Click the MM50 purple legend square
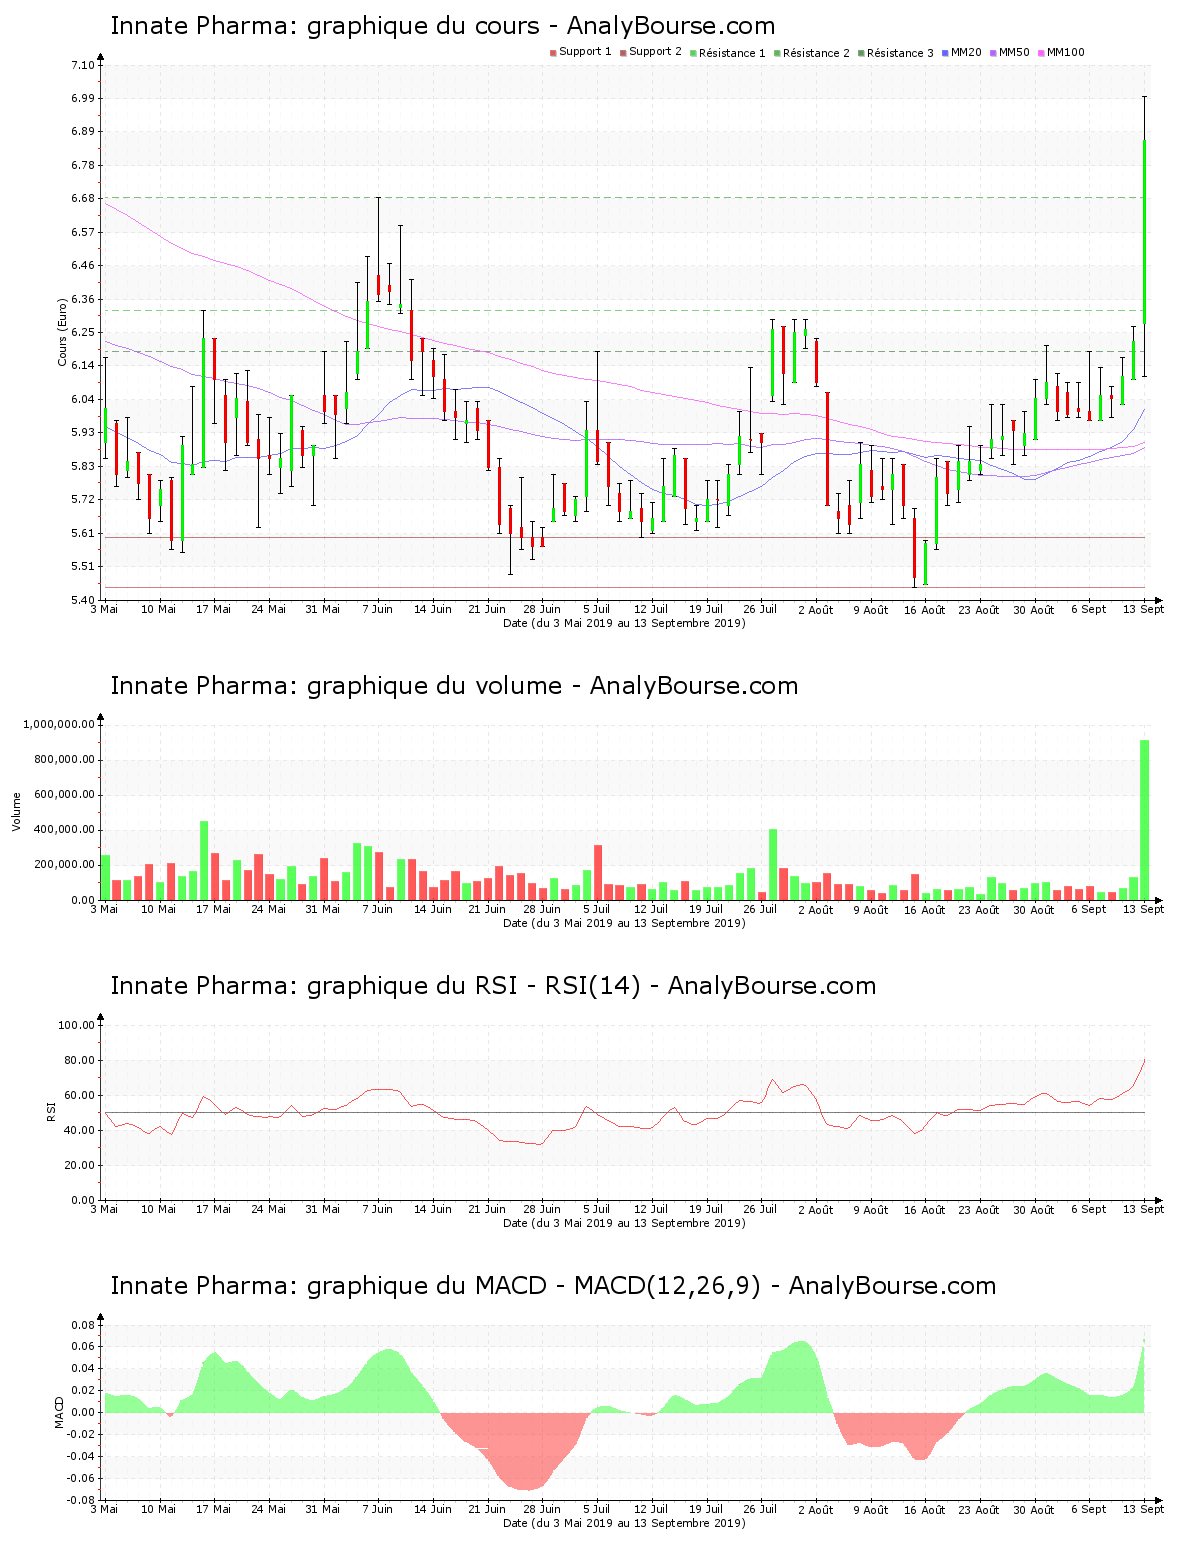Screen dimensions: 1200x1550 (994, 53)
